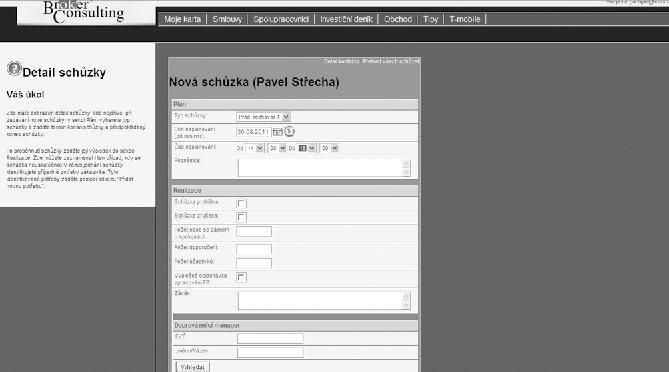Click the 'Realizace' section header
The width and height of the screenshot is (669, 372).
coord(295,190)
